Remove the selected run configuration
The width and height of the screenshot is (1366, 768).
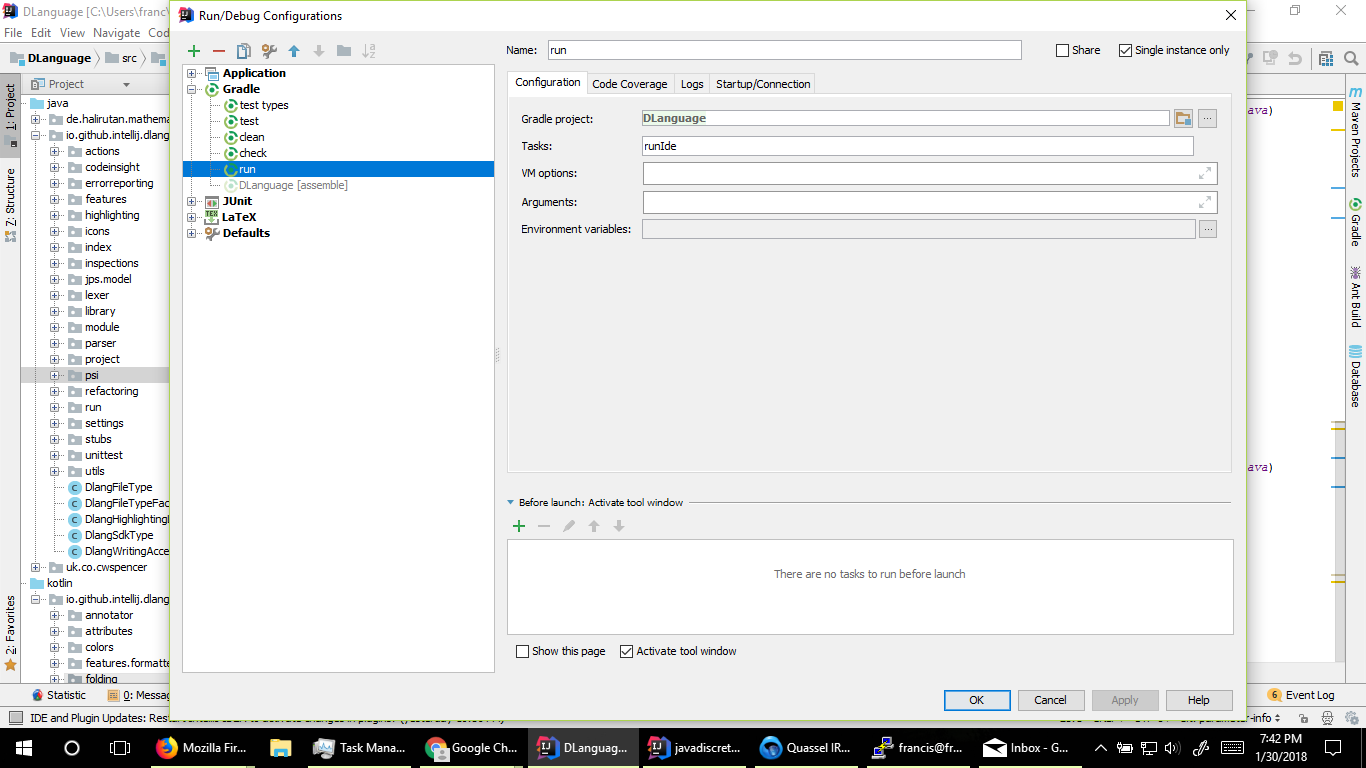point(218,51)
